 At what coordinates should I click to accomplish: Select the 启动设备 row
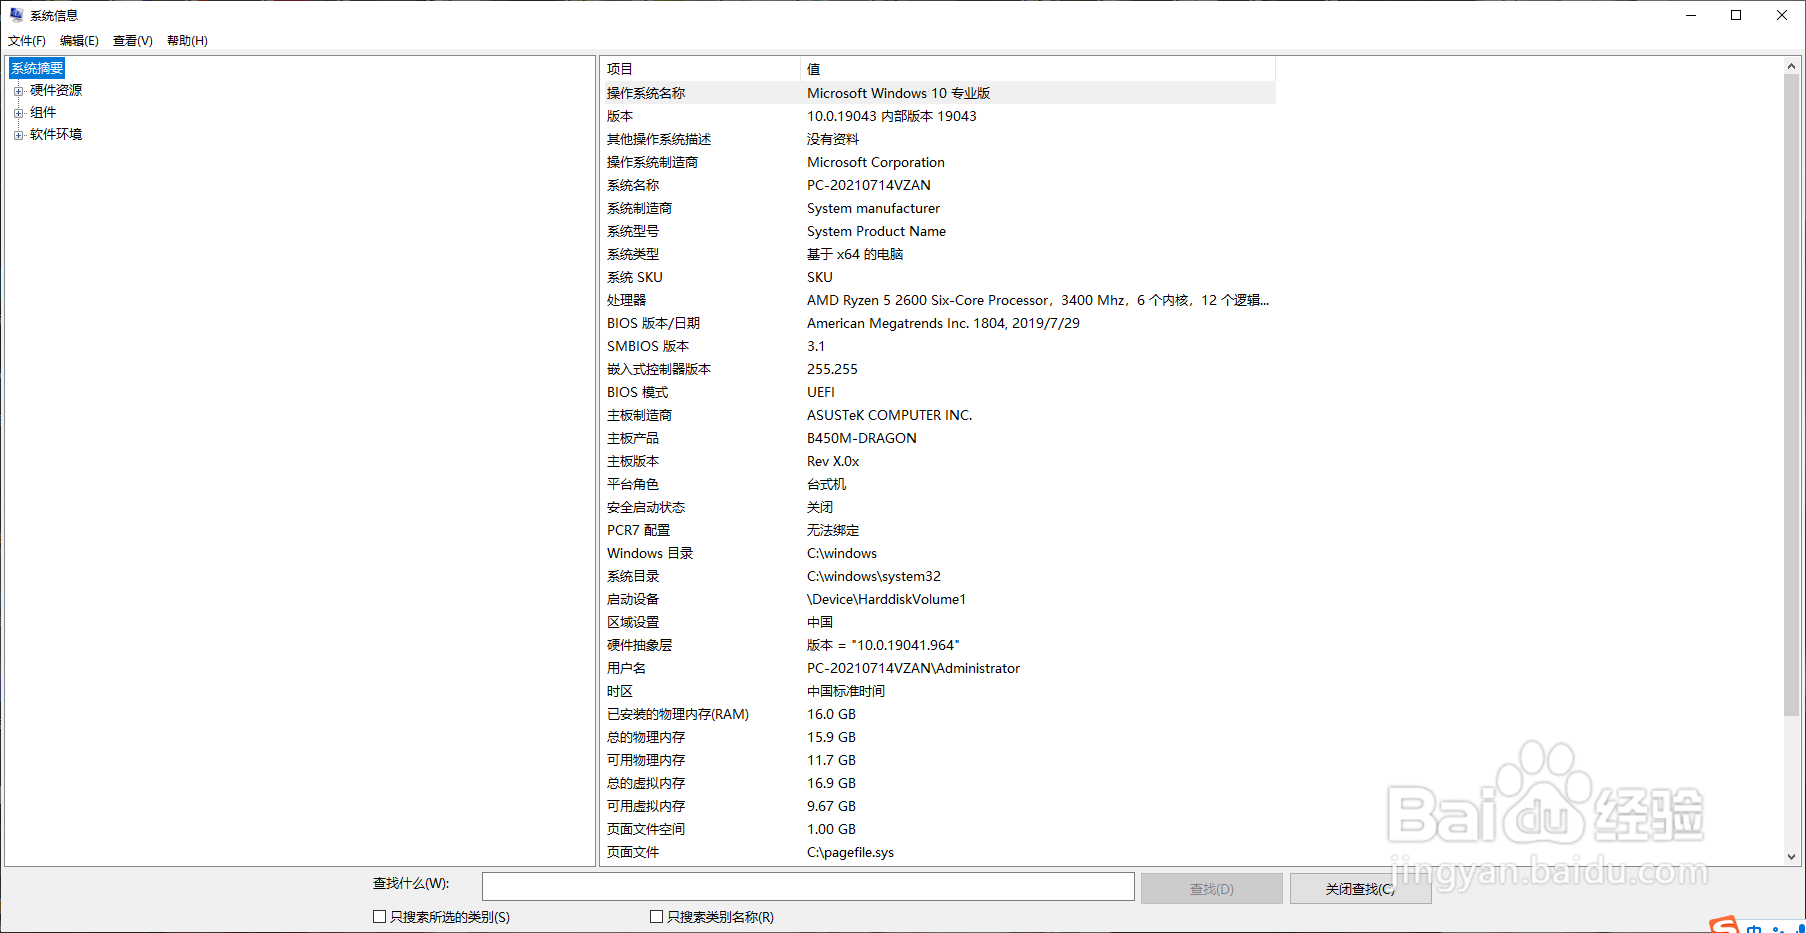[x=938, y=599]
